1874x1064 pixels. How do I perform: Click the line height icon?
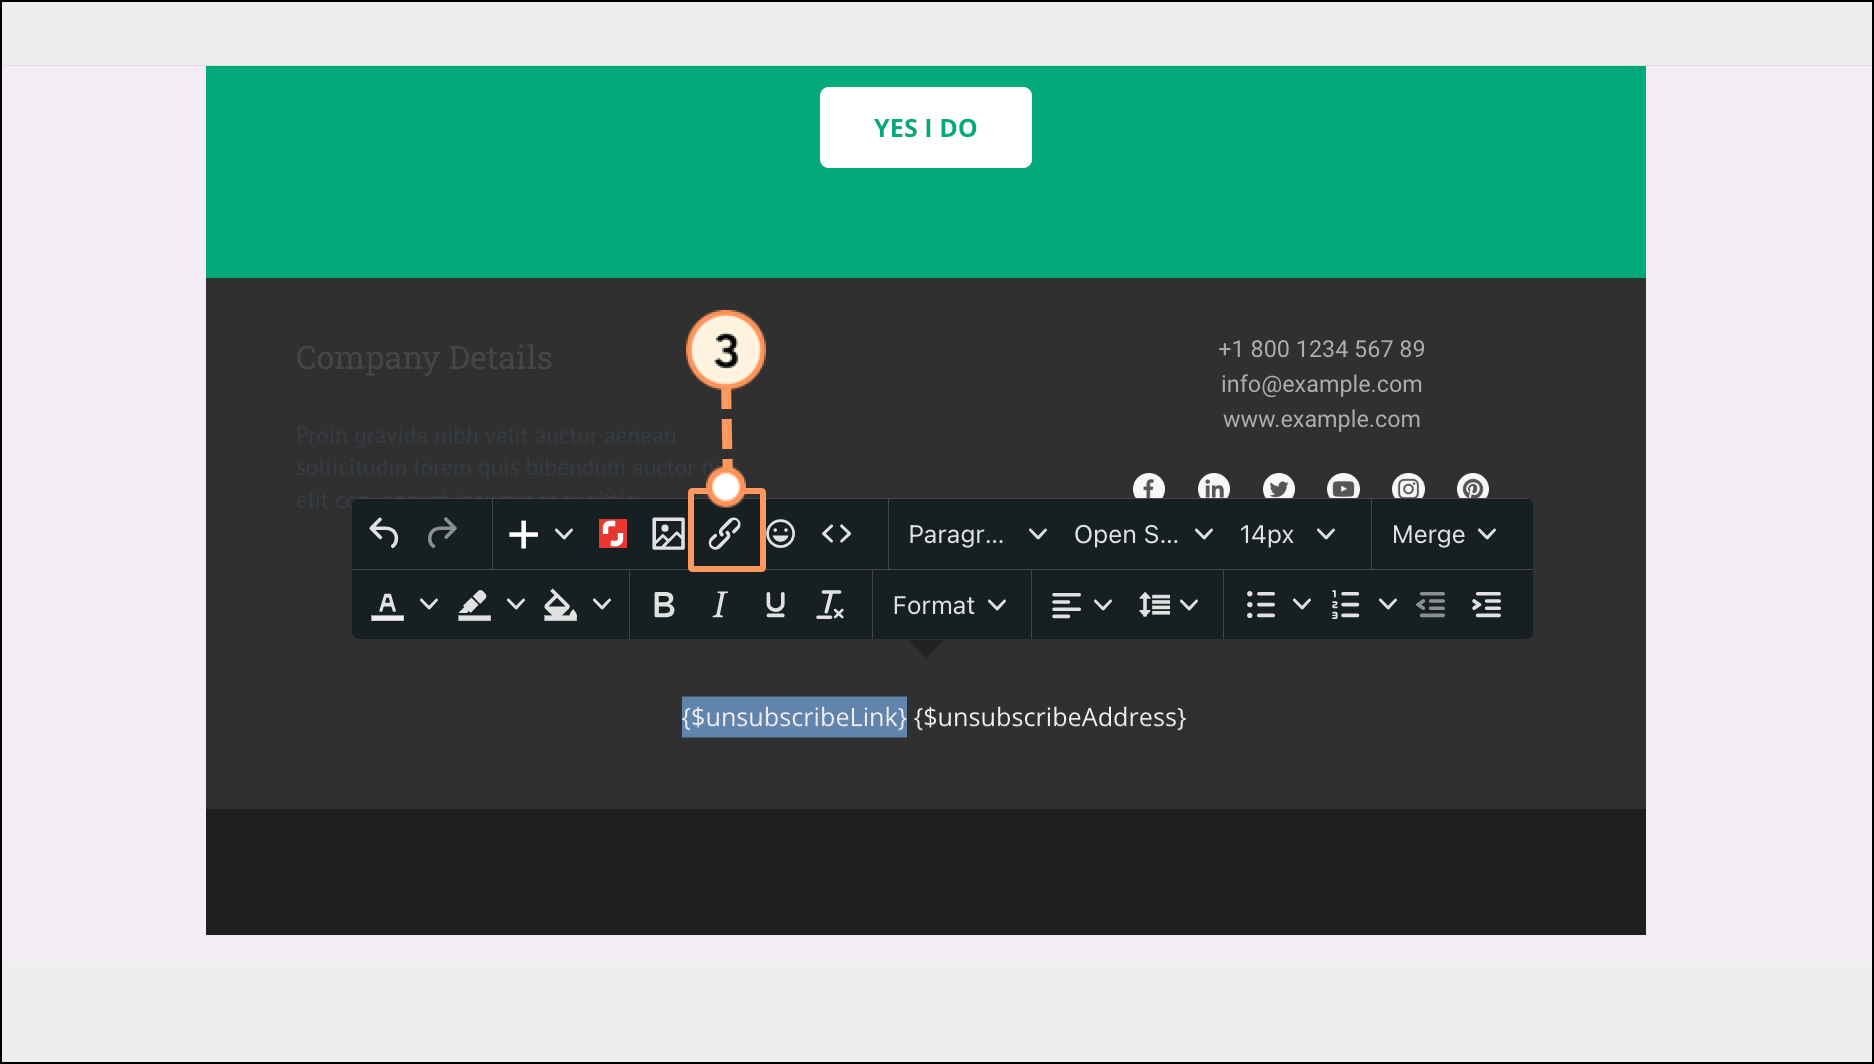click(x=1154, y=605)
